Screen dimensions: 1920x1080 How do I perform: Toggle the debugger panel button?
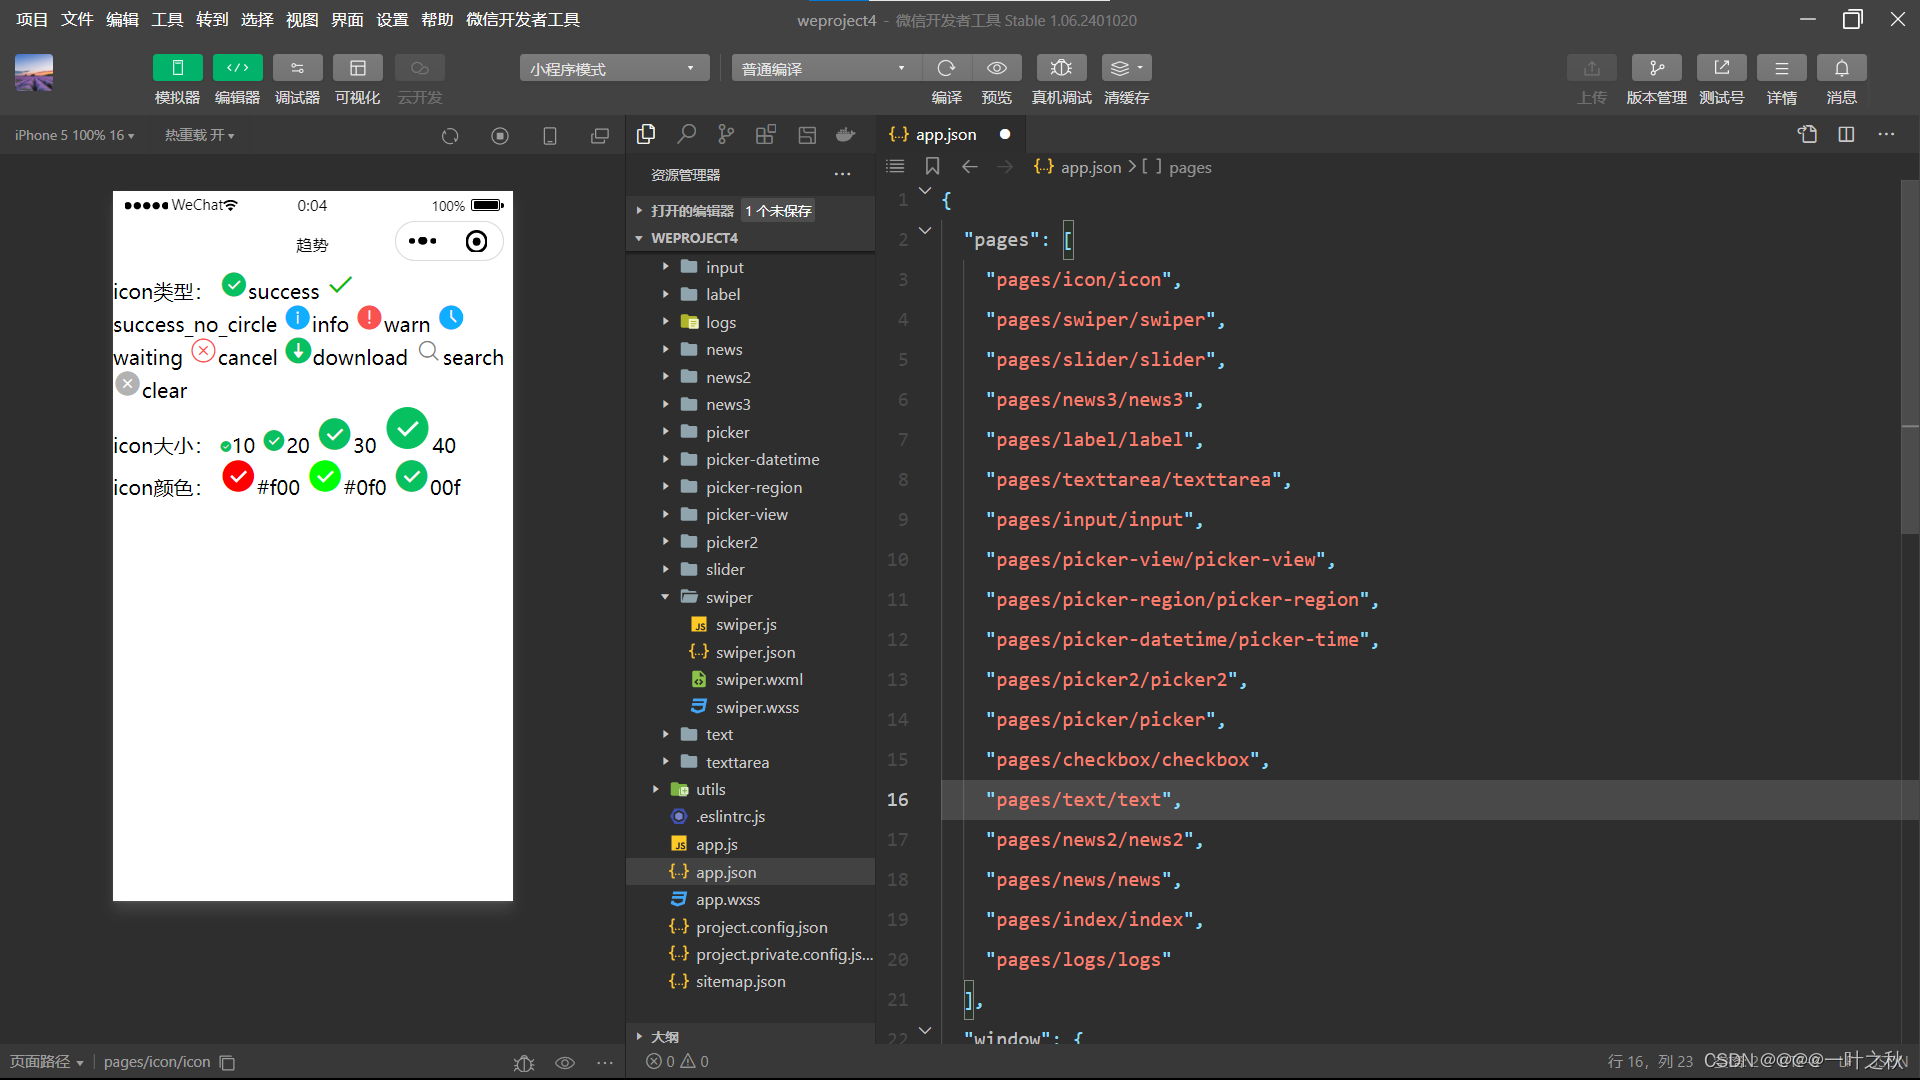point(297,68)
